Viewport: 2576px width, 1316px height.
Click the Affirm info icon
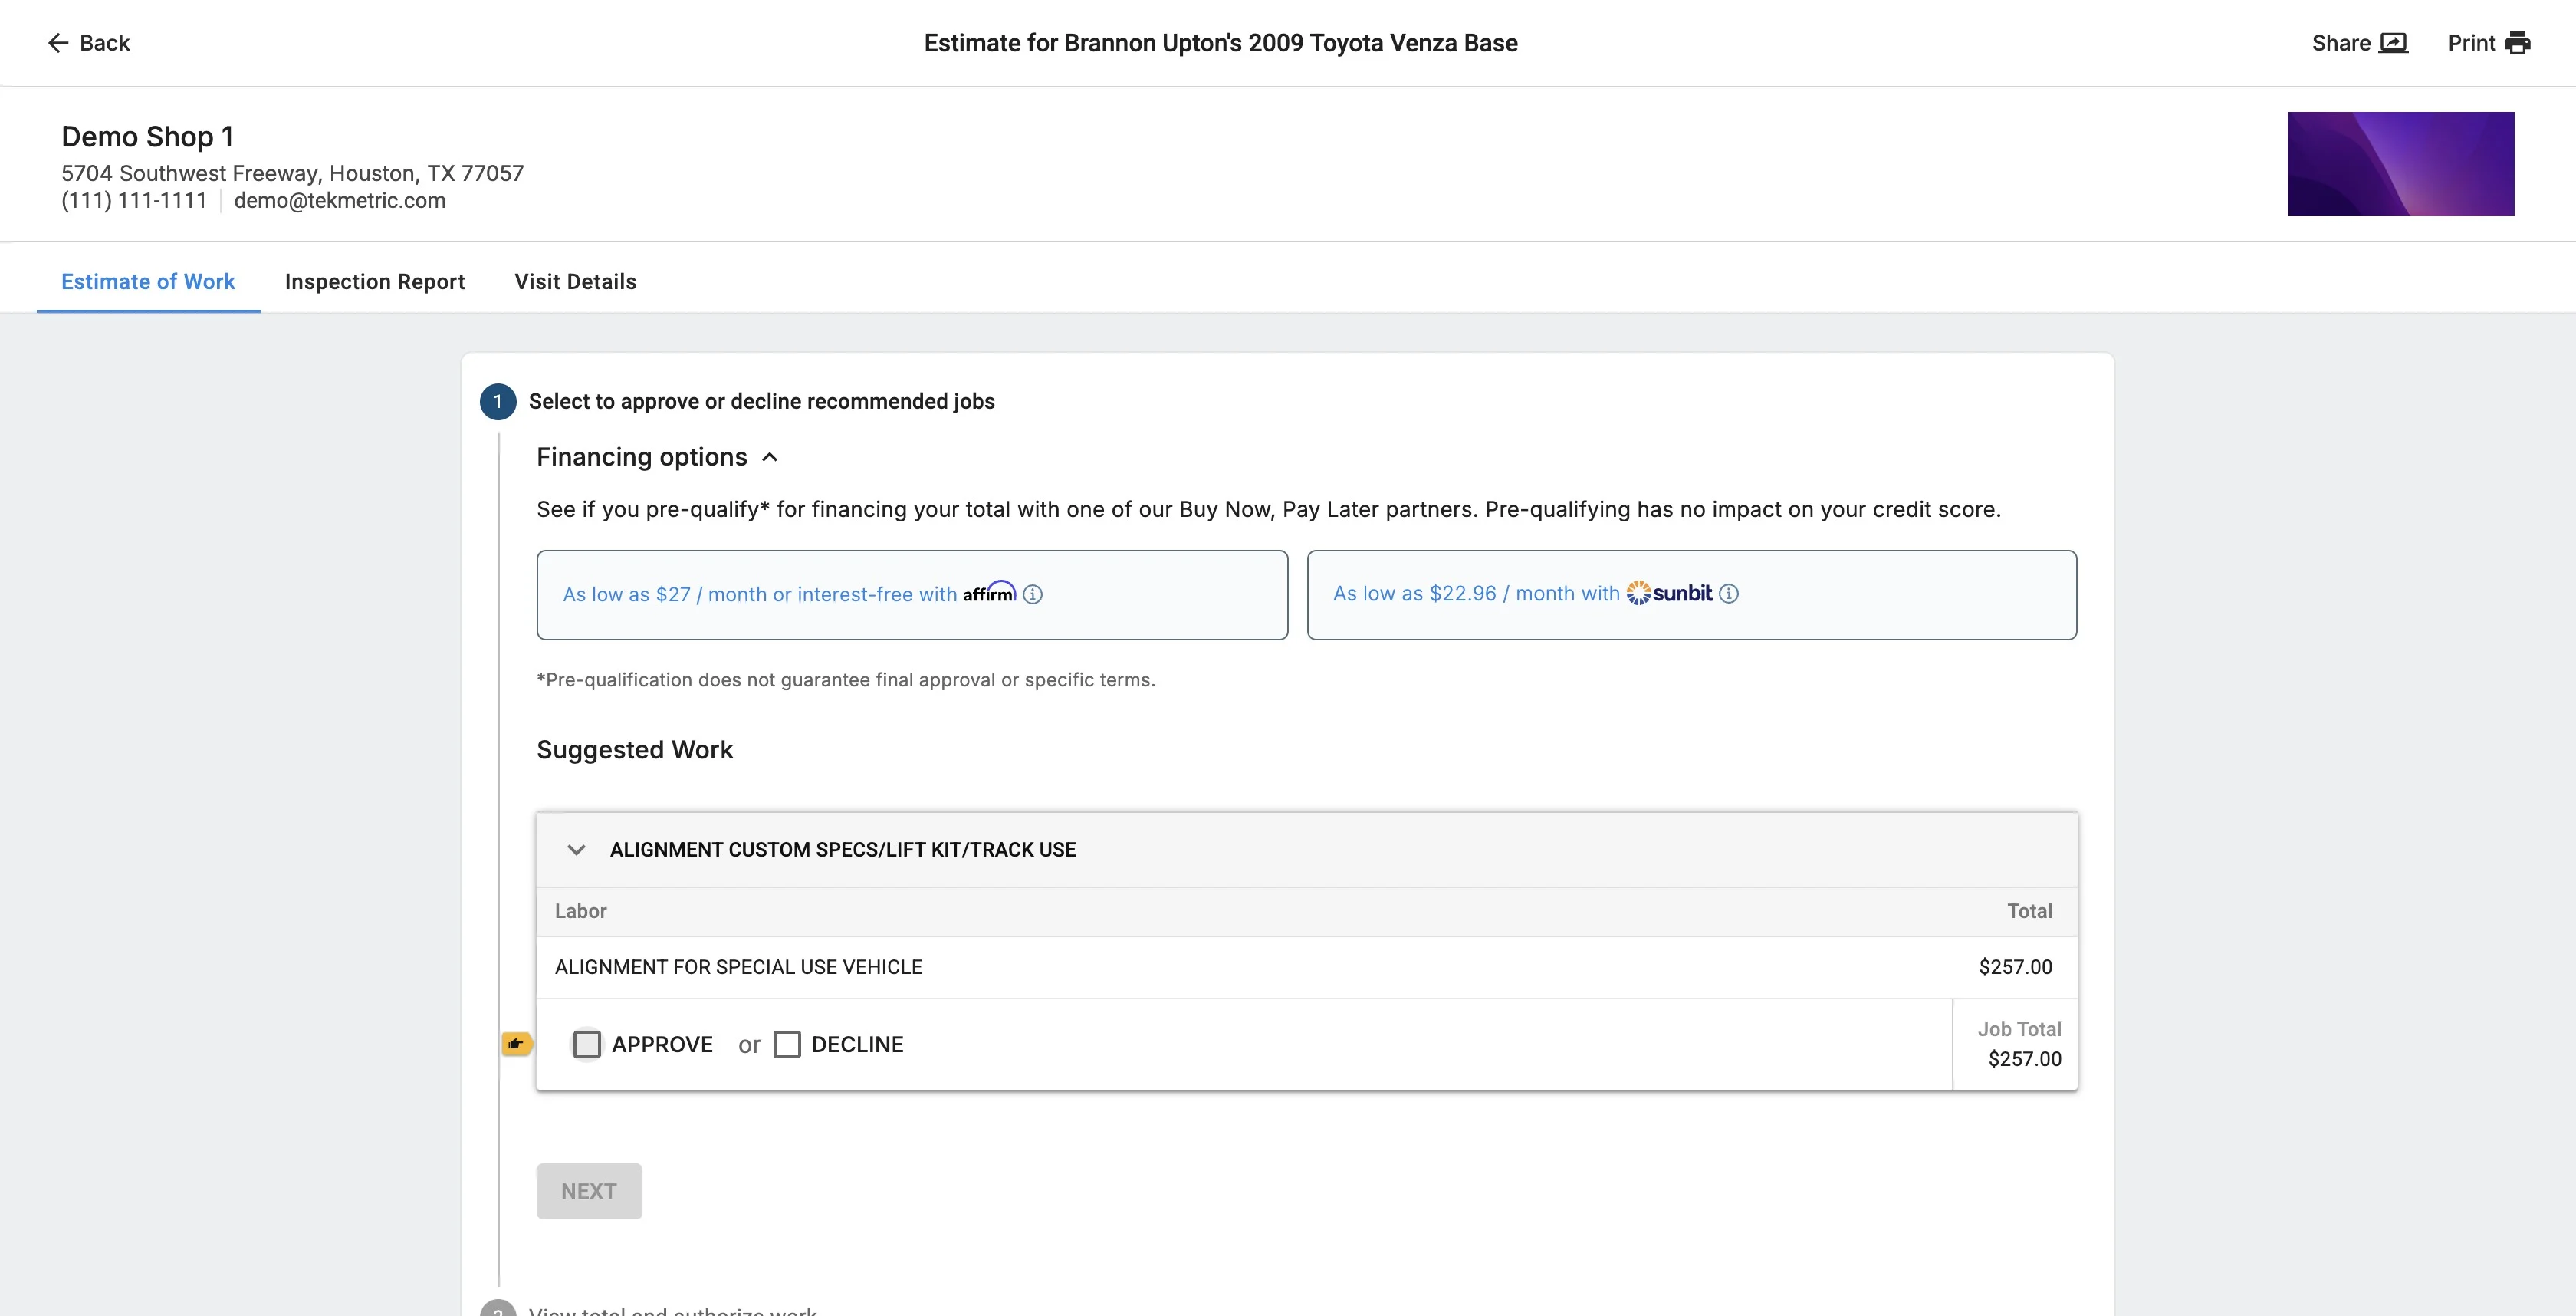(1033, 594)
